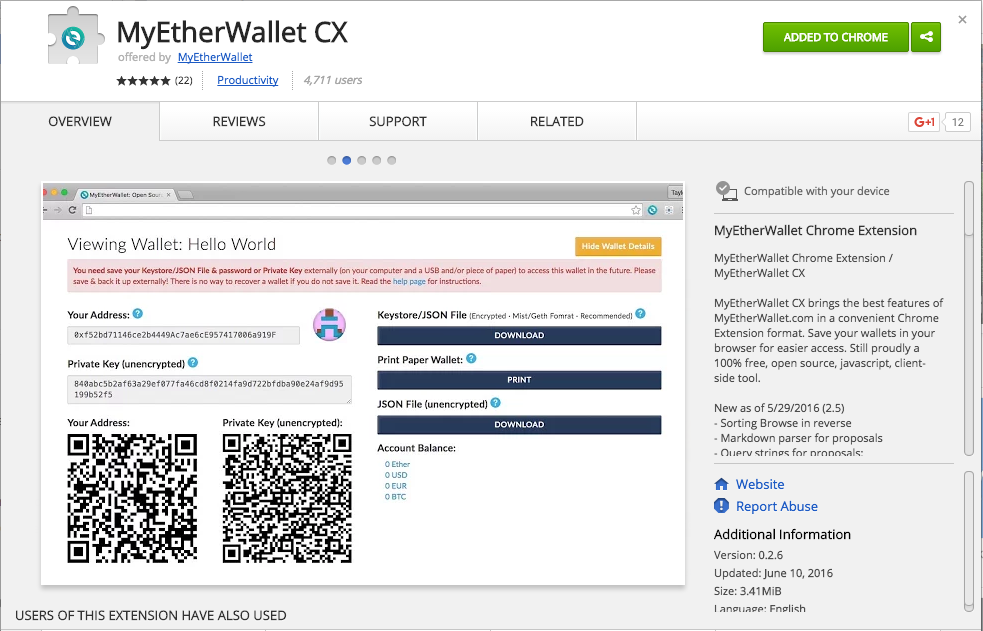983x631 pixels.
Task: Click the share icon button
Action: pos(926,37)
